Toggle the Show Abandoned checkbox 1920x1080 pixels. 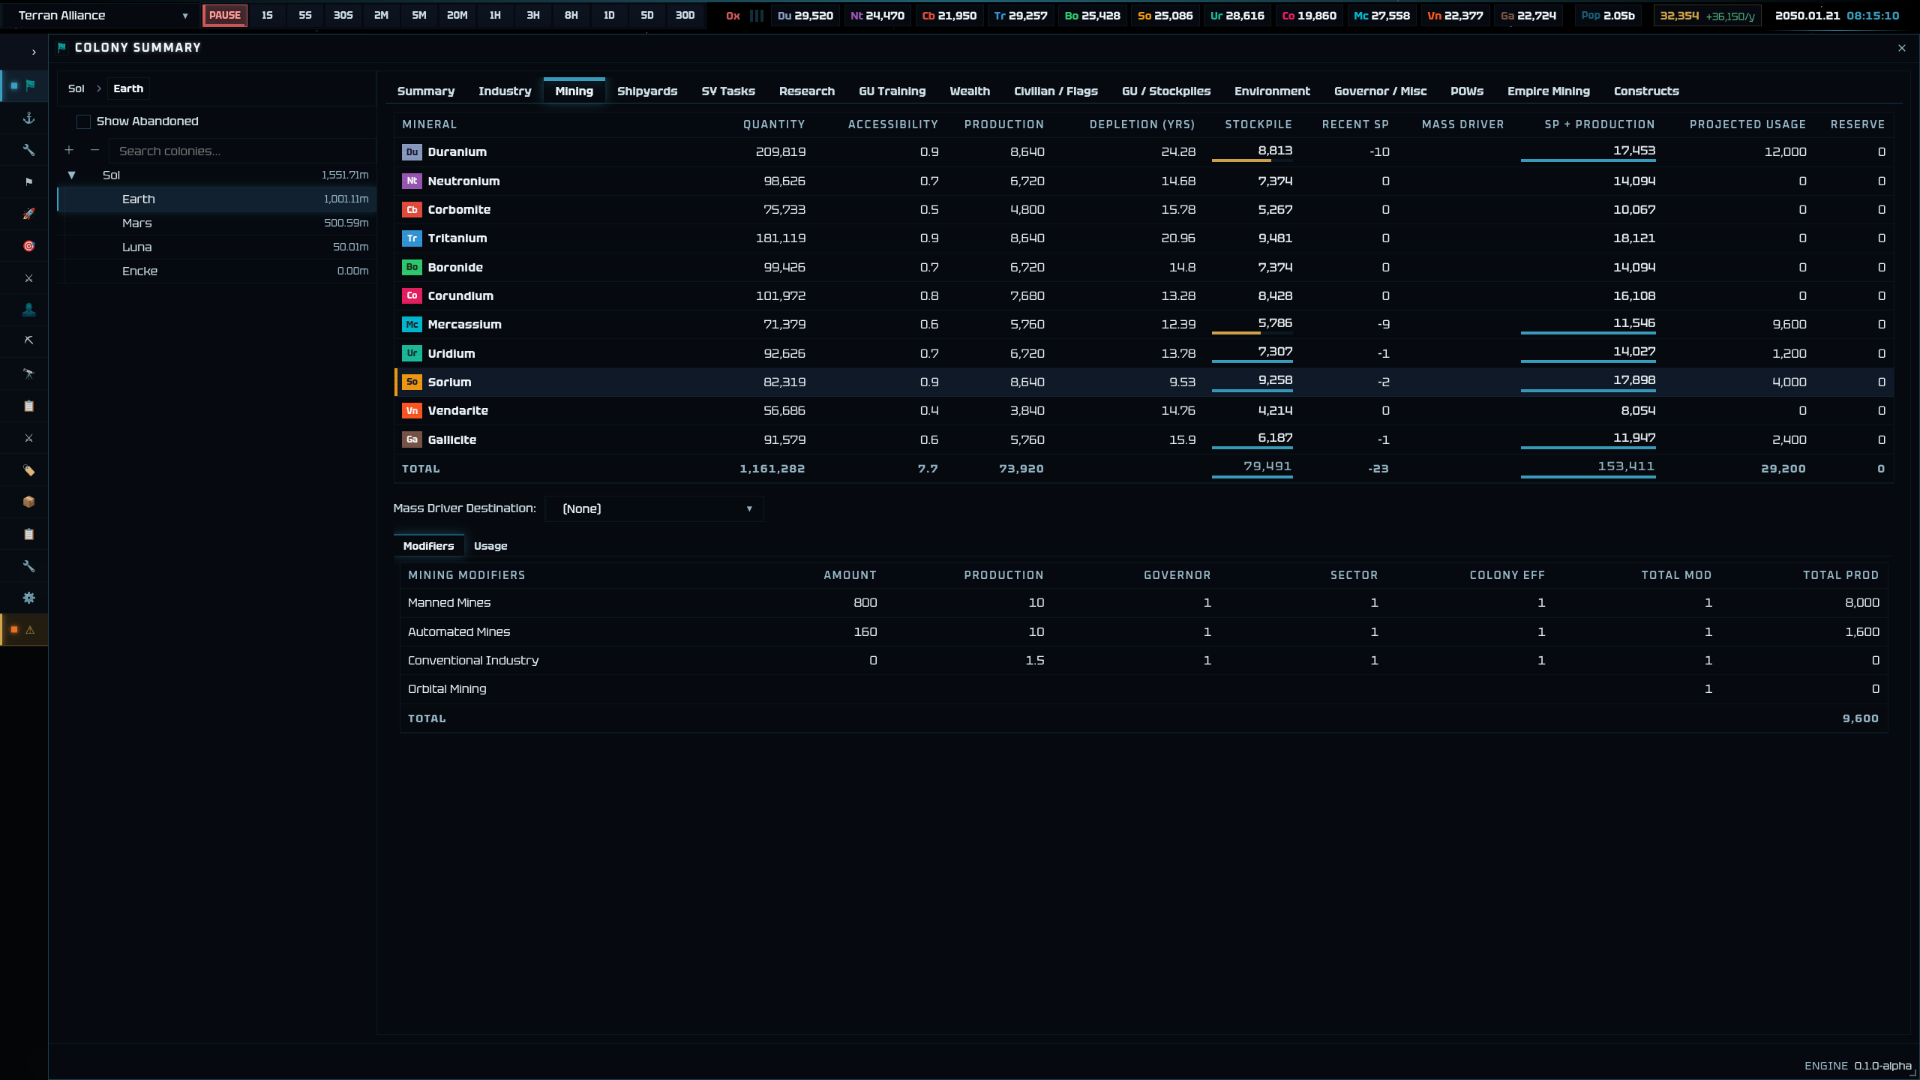(84, 122)
